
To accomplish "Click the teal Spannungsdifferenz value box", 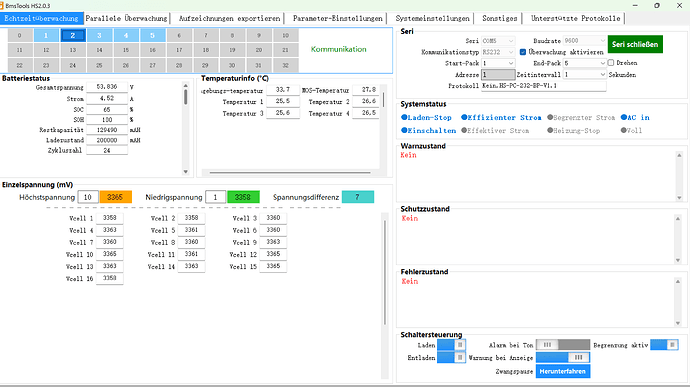I will coord(358,197).
